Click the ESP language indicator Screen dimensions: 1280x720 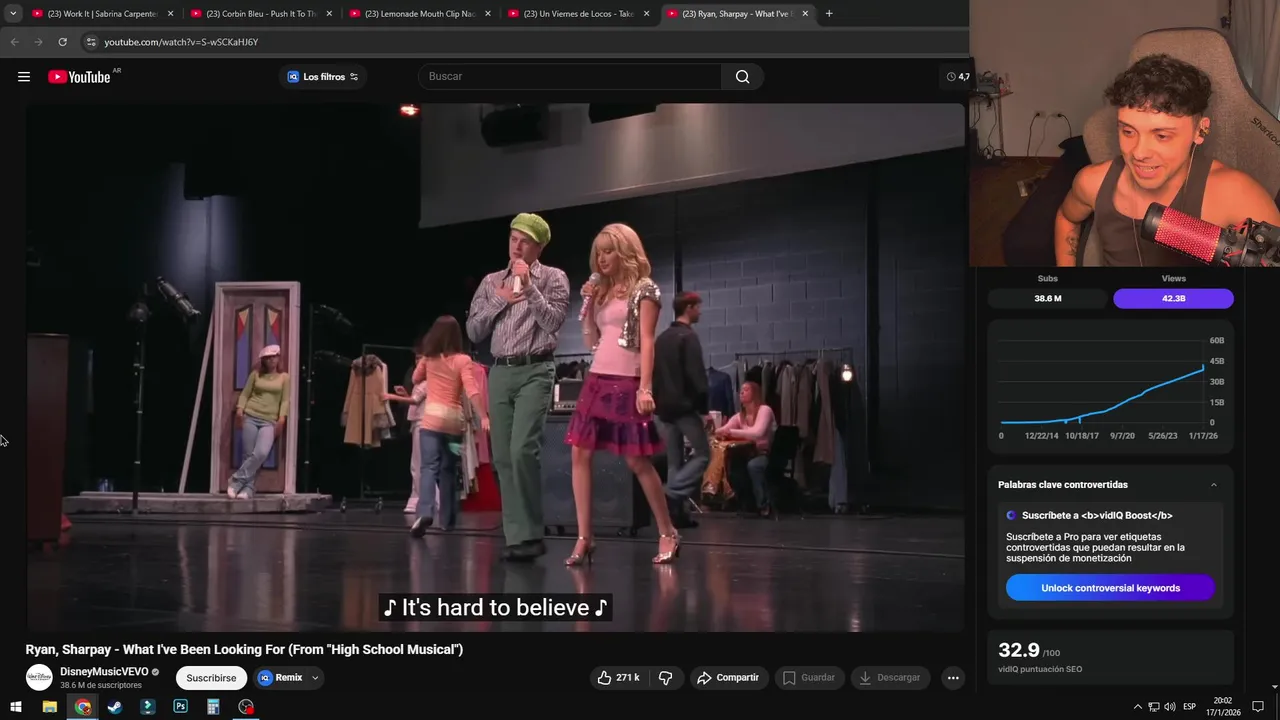point(1189,707)
